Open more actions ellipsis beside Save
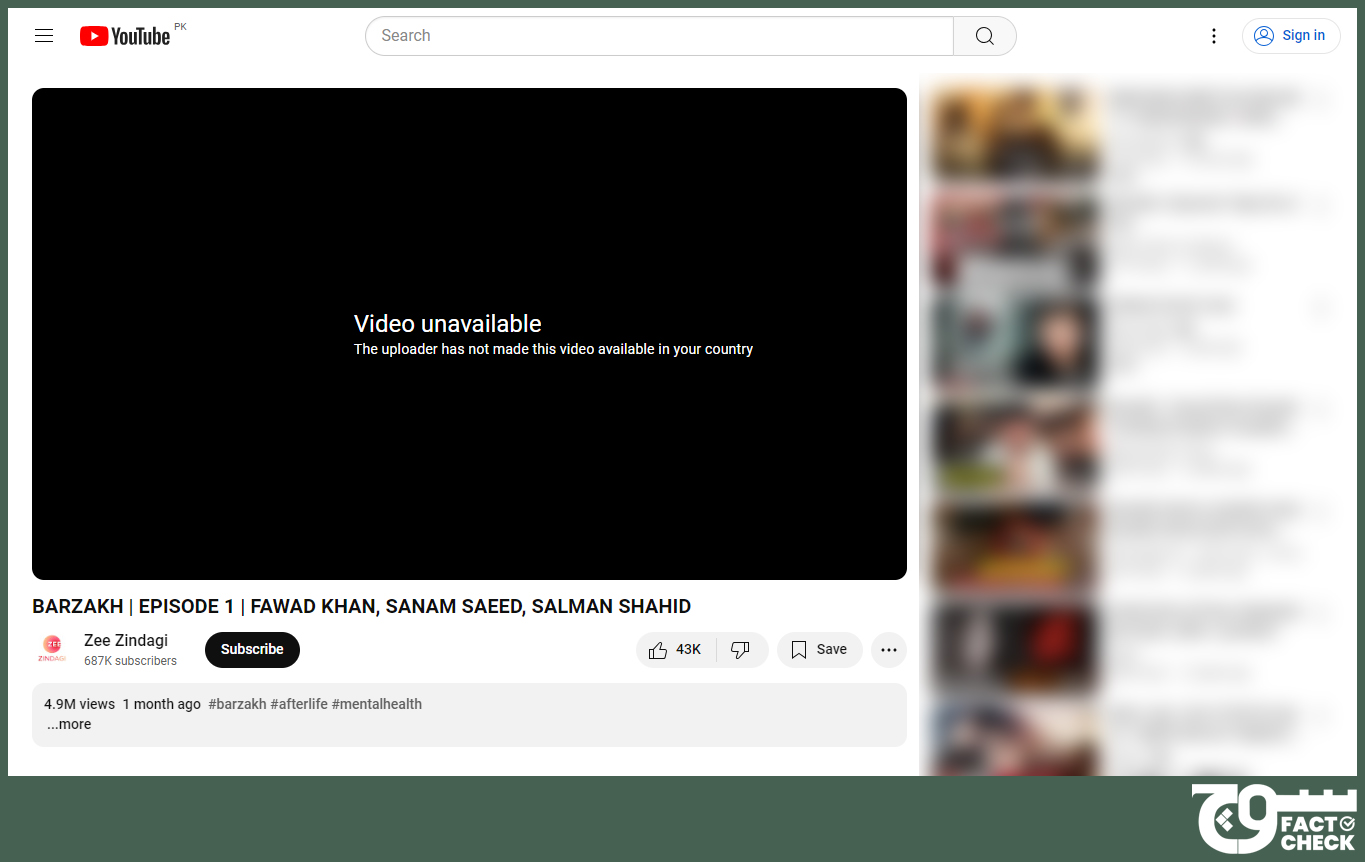The height and width of the screenshot is (862, 1365). (889, 650)
